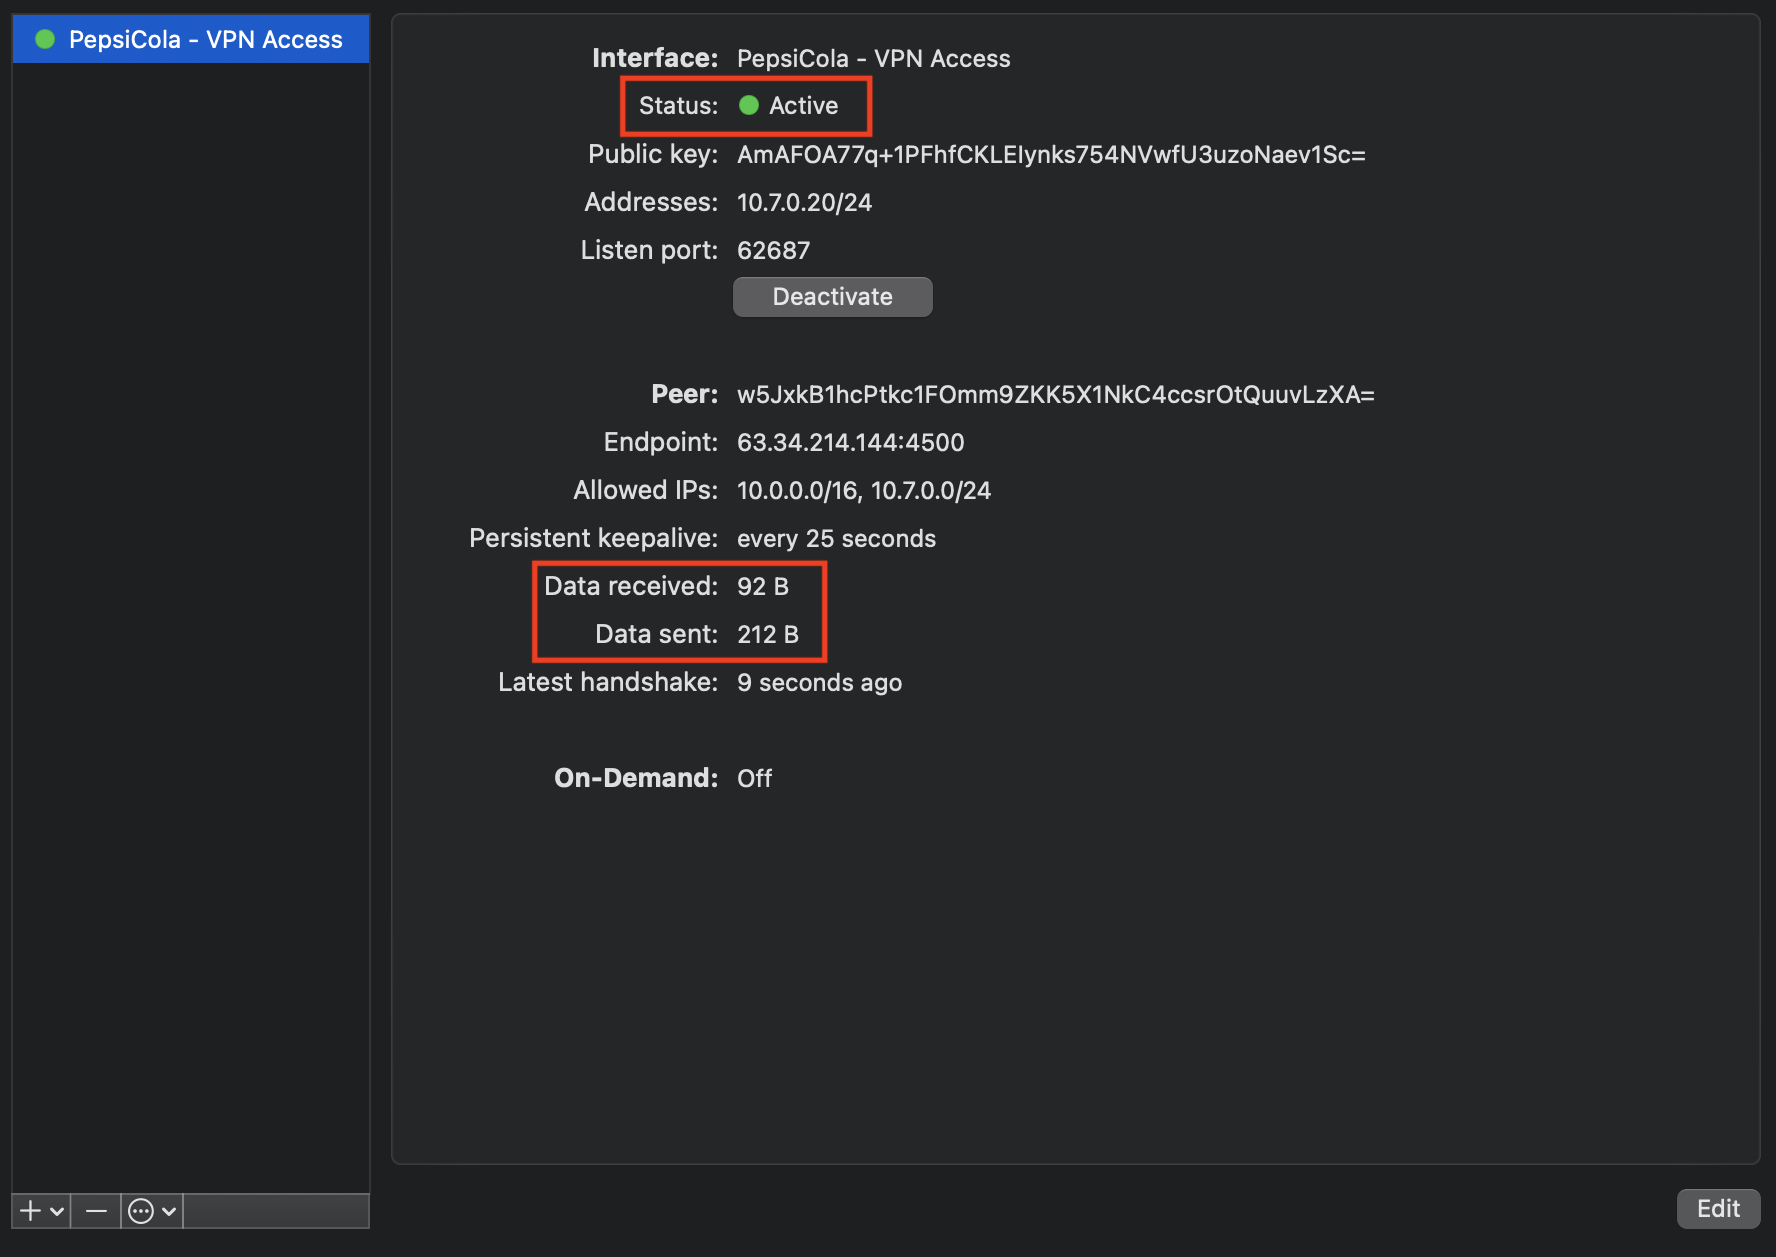Click green dot beside Active status
1776x1257 pixels.
pos(749,106)
